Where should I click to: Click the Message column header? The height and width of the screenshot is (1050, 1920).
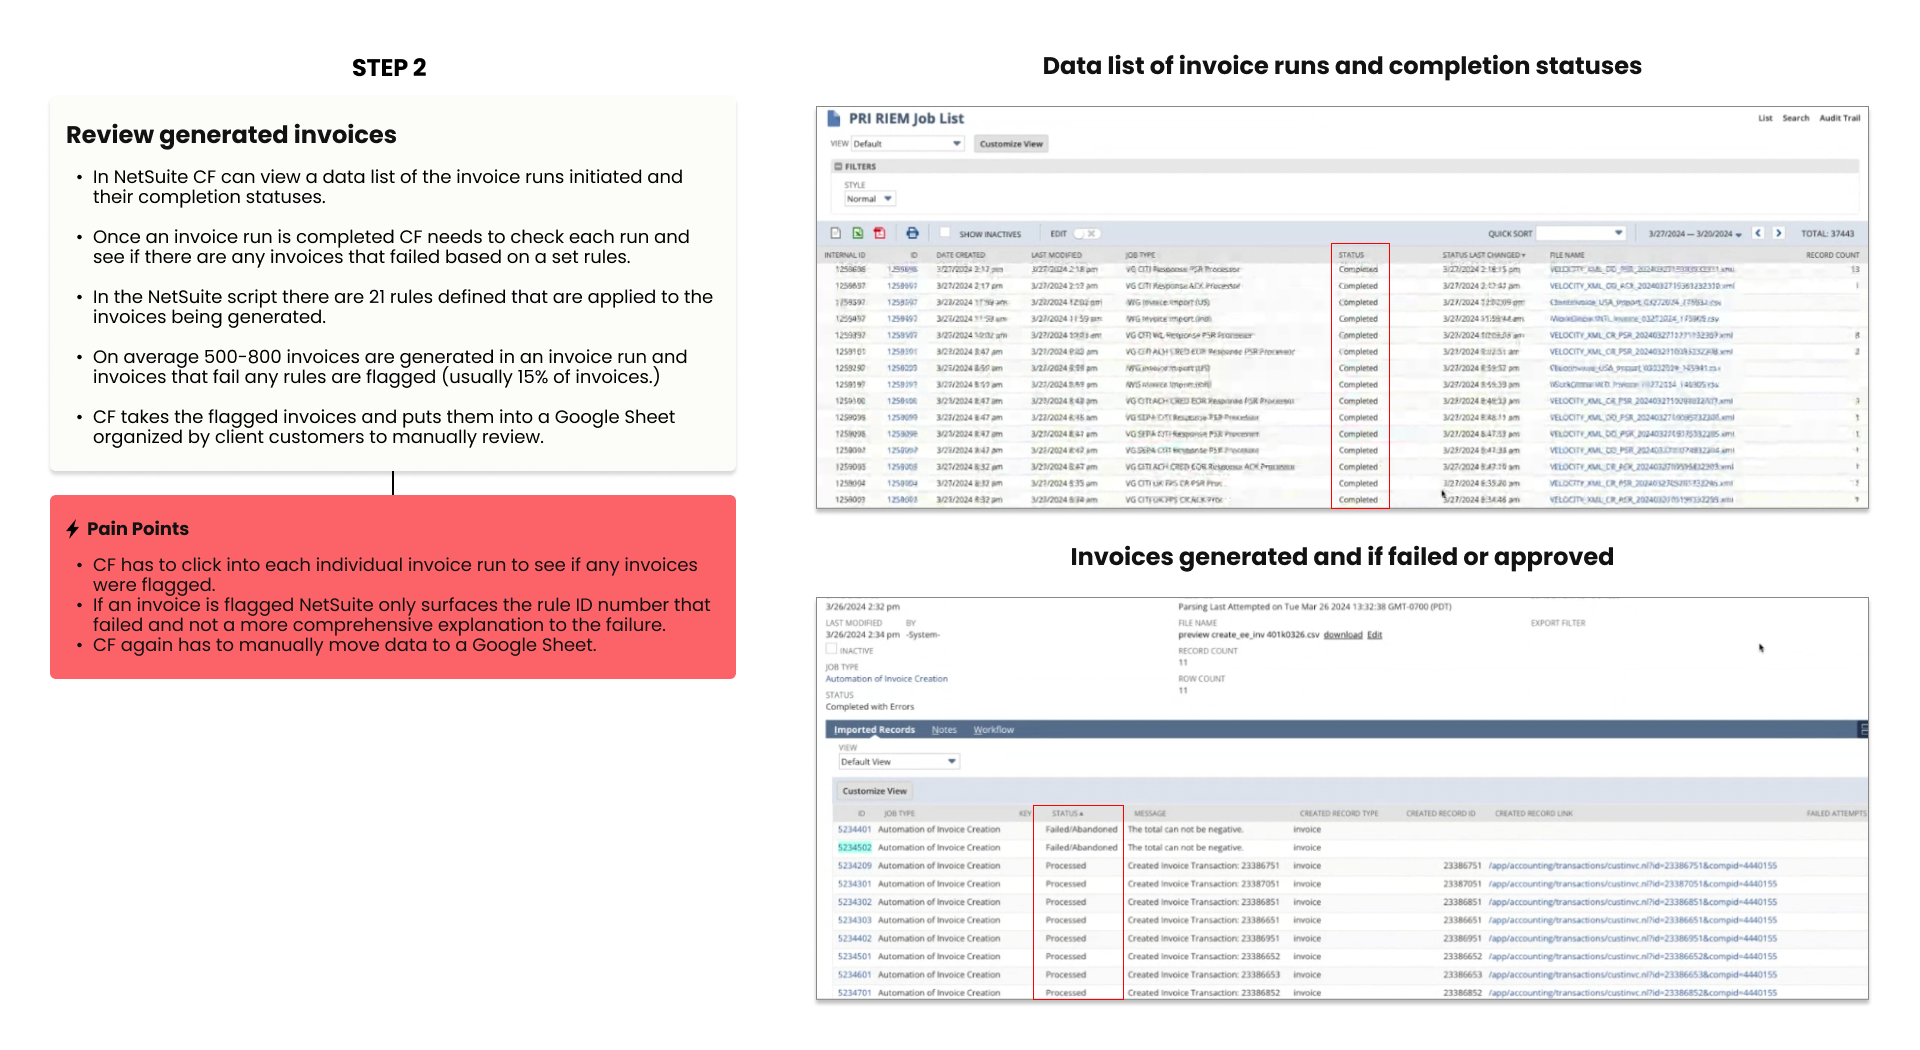[x=1150, y=814]
